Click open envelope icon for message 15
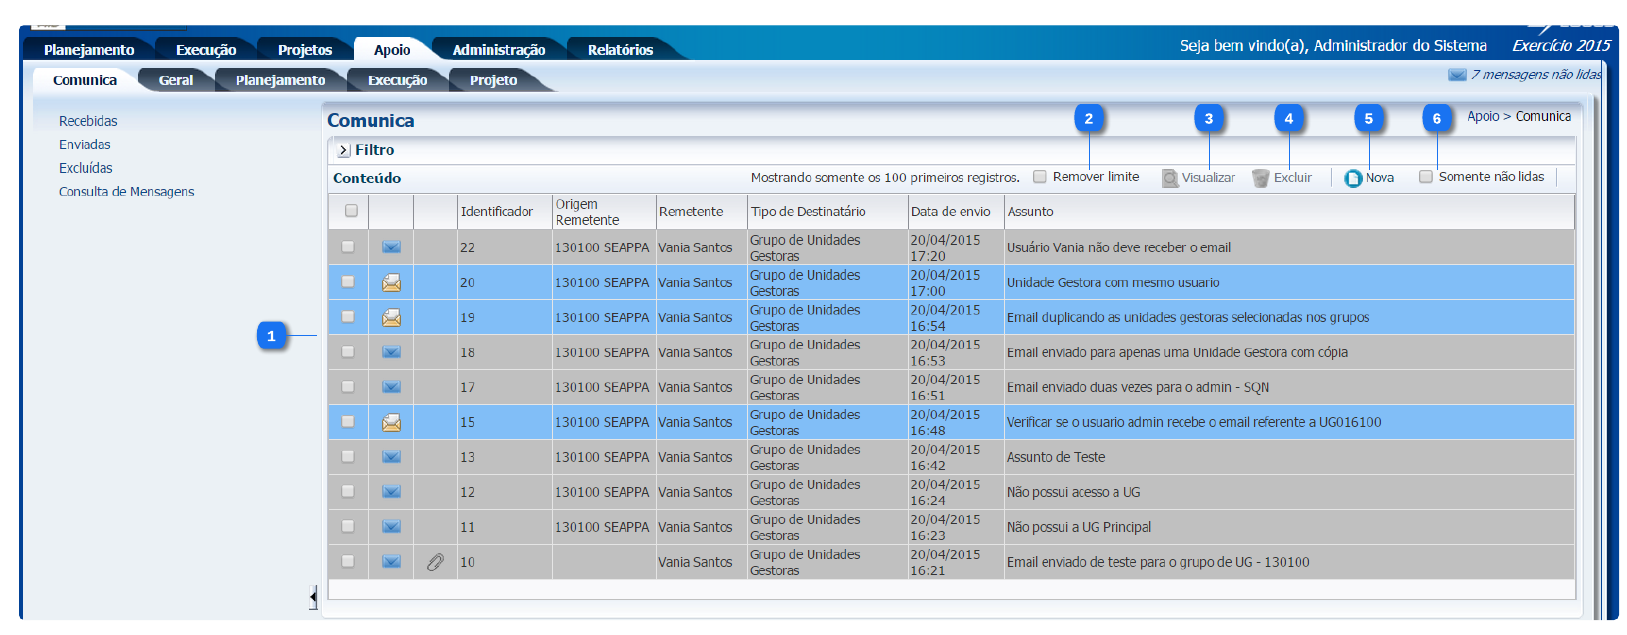 coord(391,423)
